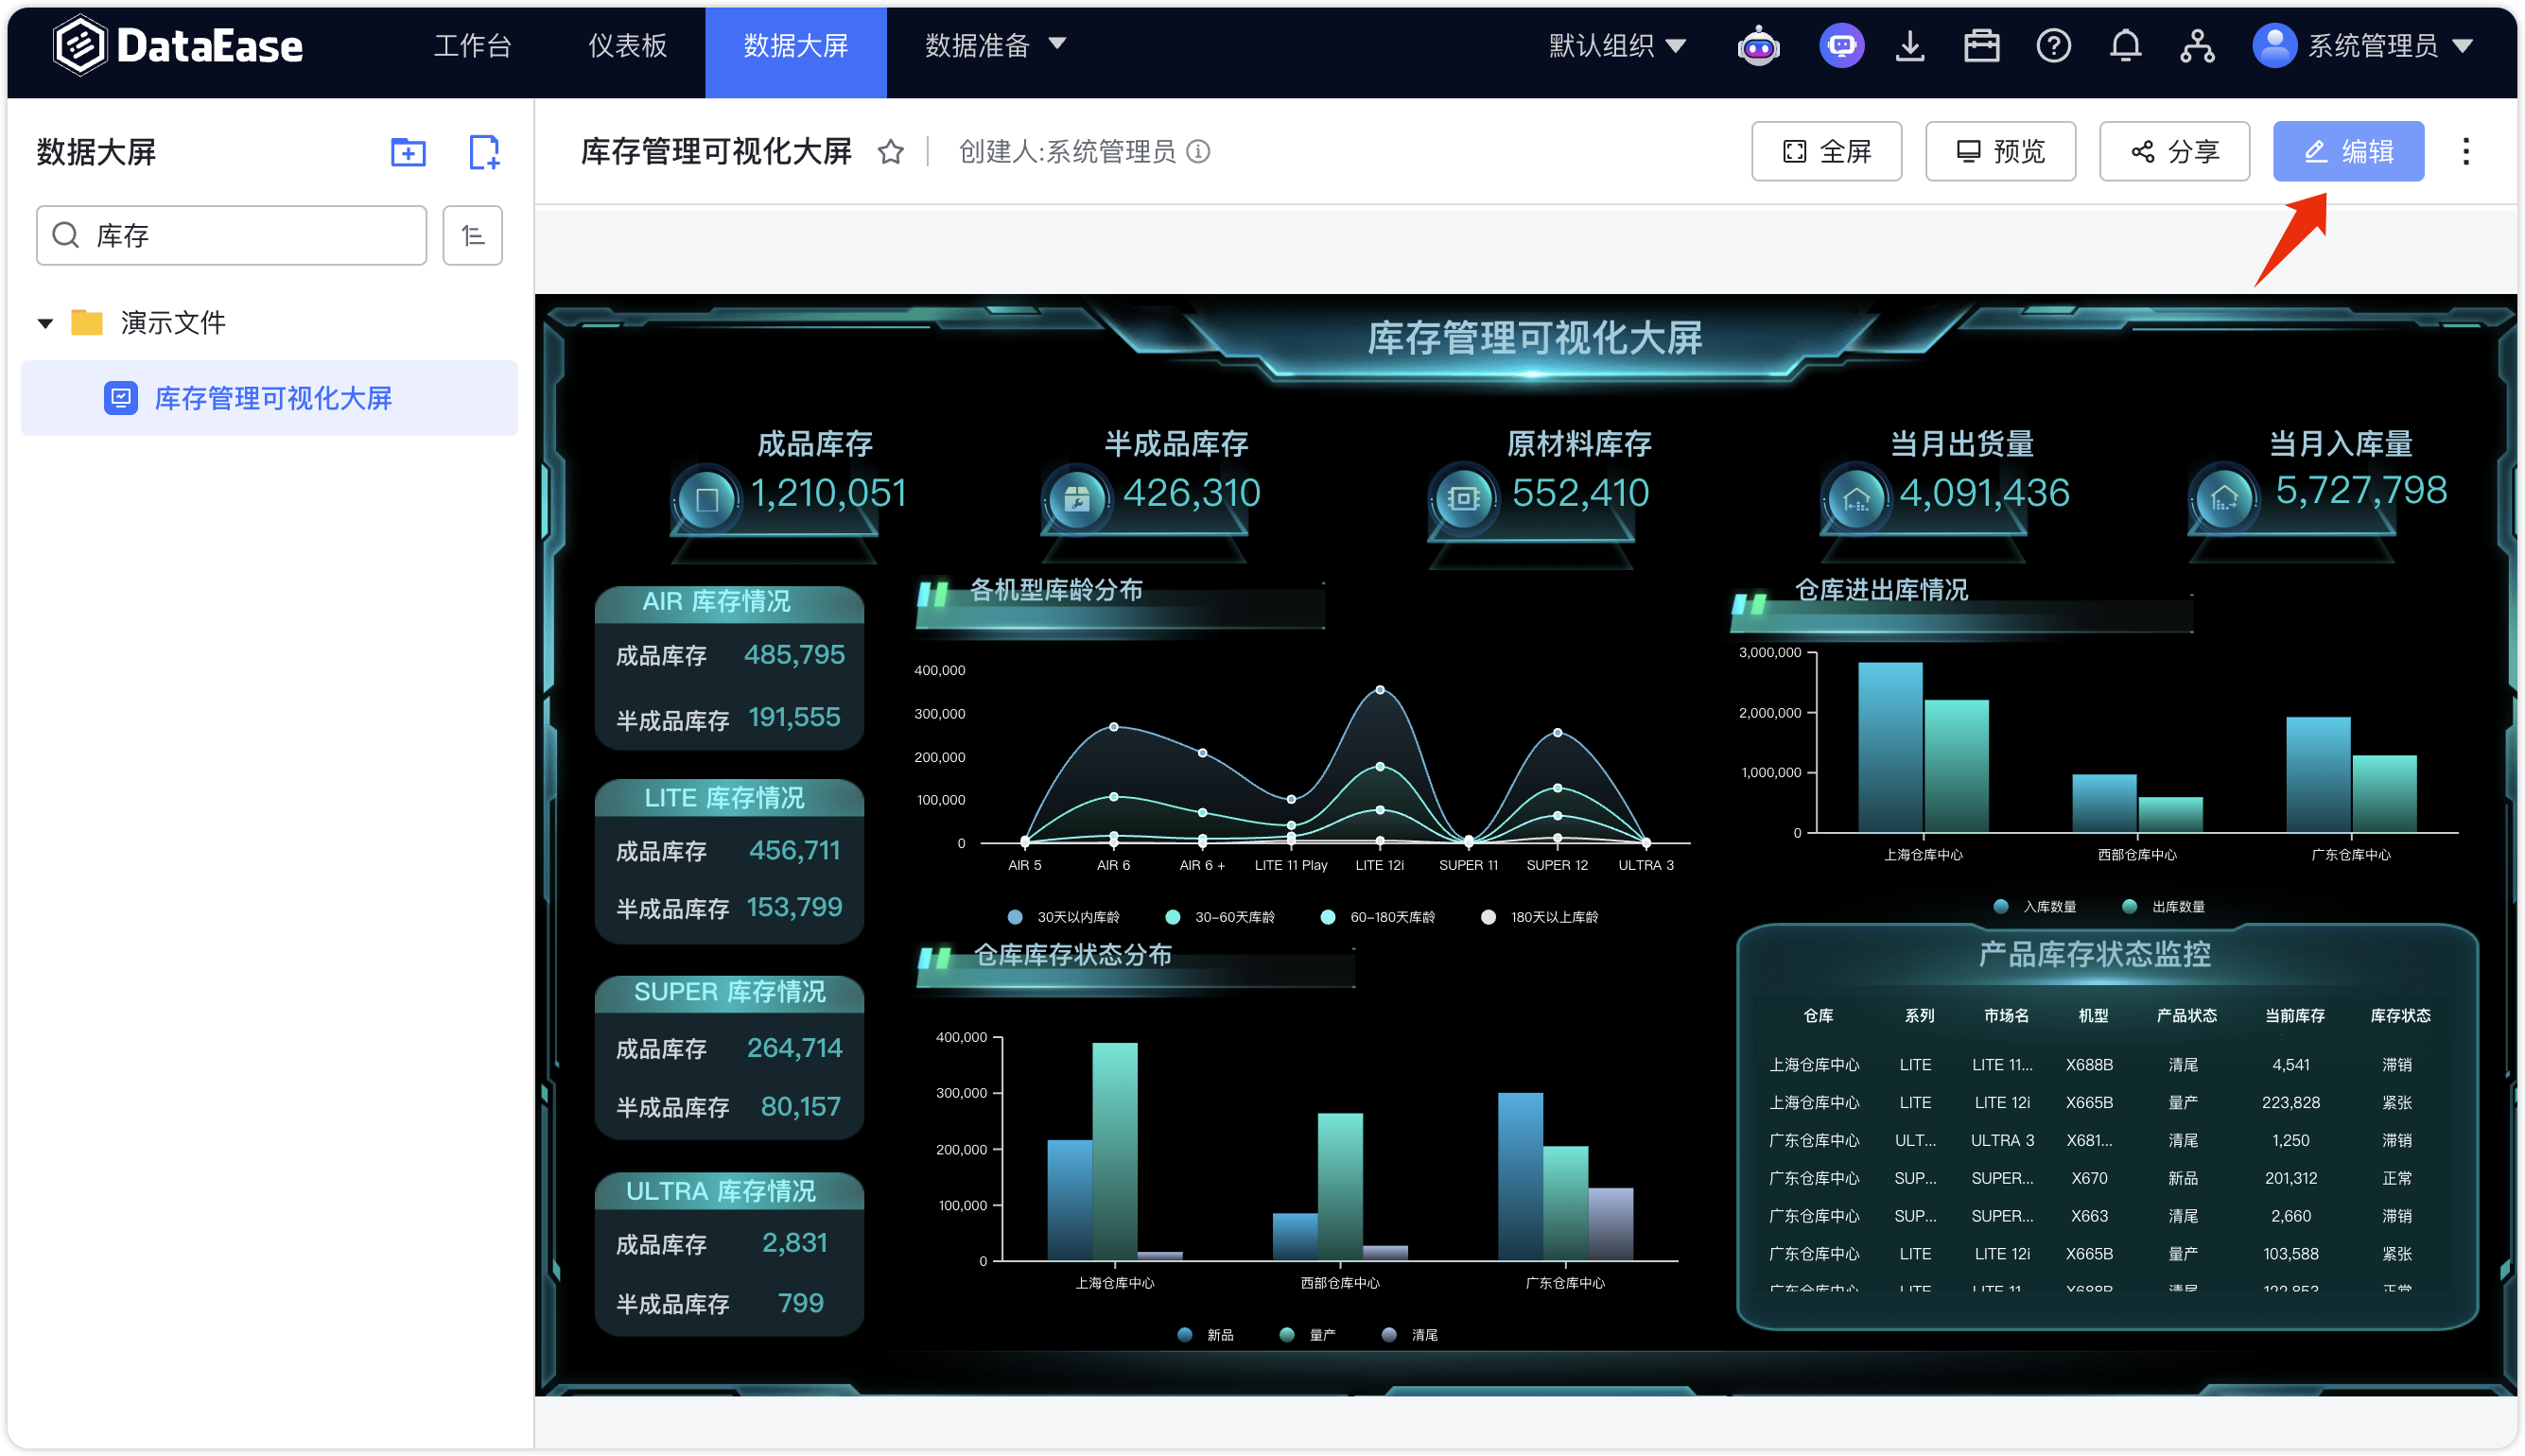The width and height of the screenshot is (2525, 1456).
Task: Click the search box containing 库存
Action: tap(231, 235)
